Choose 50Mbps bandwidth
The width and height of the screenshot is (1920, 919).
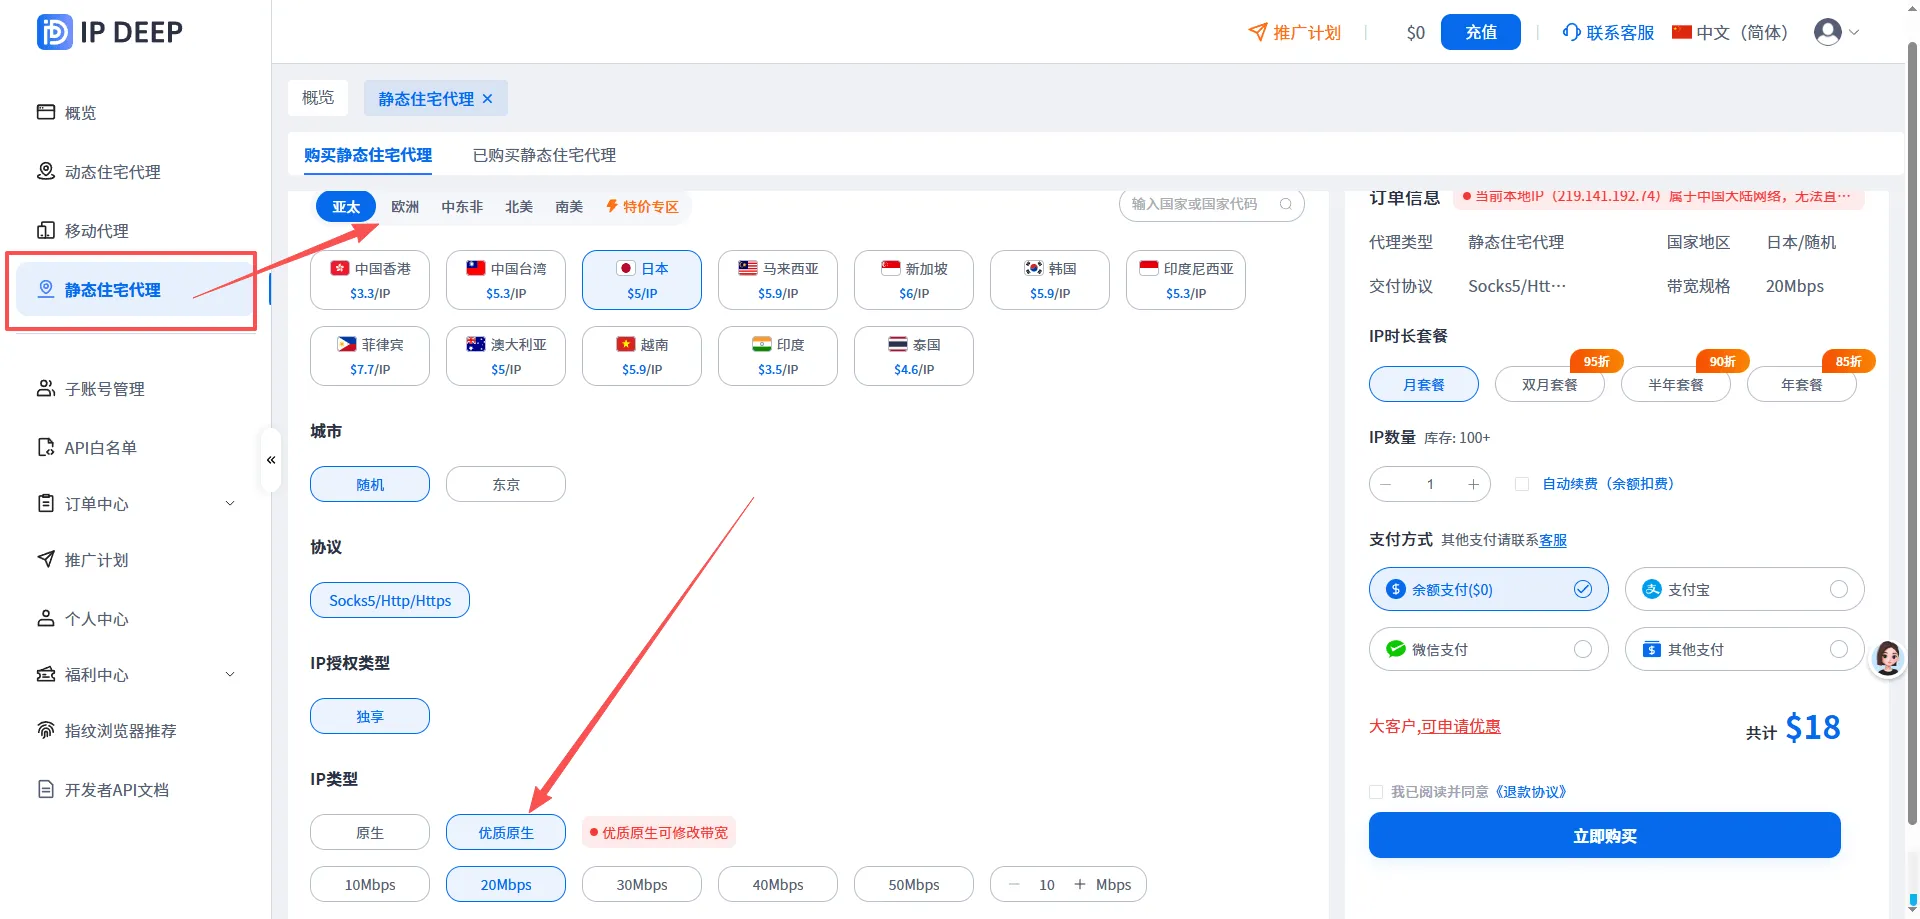point(914,884)
